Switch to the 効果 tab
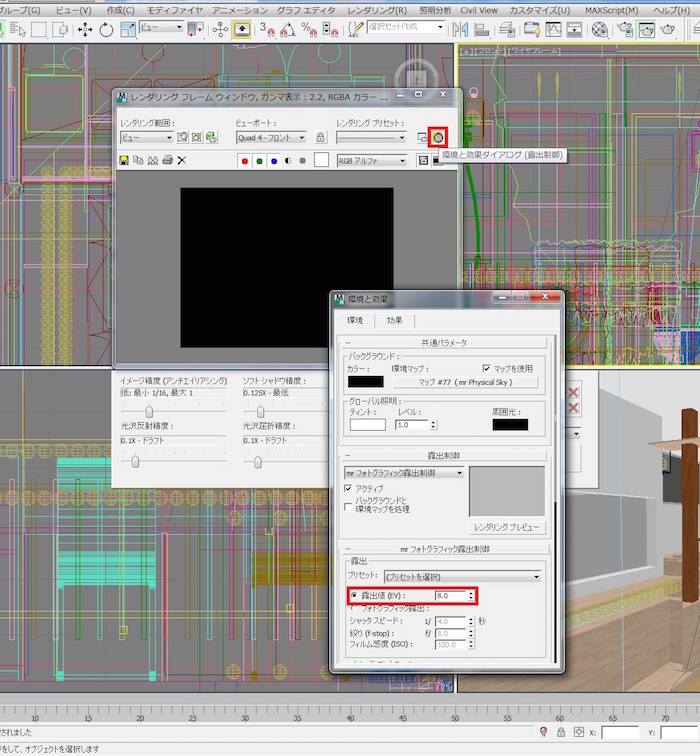 coord(393,320)
